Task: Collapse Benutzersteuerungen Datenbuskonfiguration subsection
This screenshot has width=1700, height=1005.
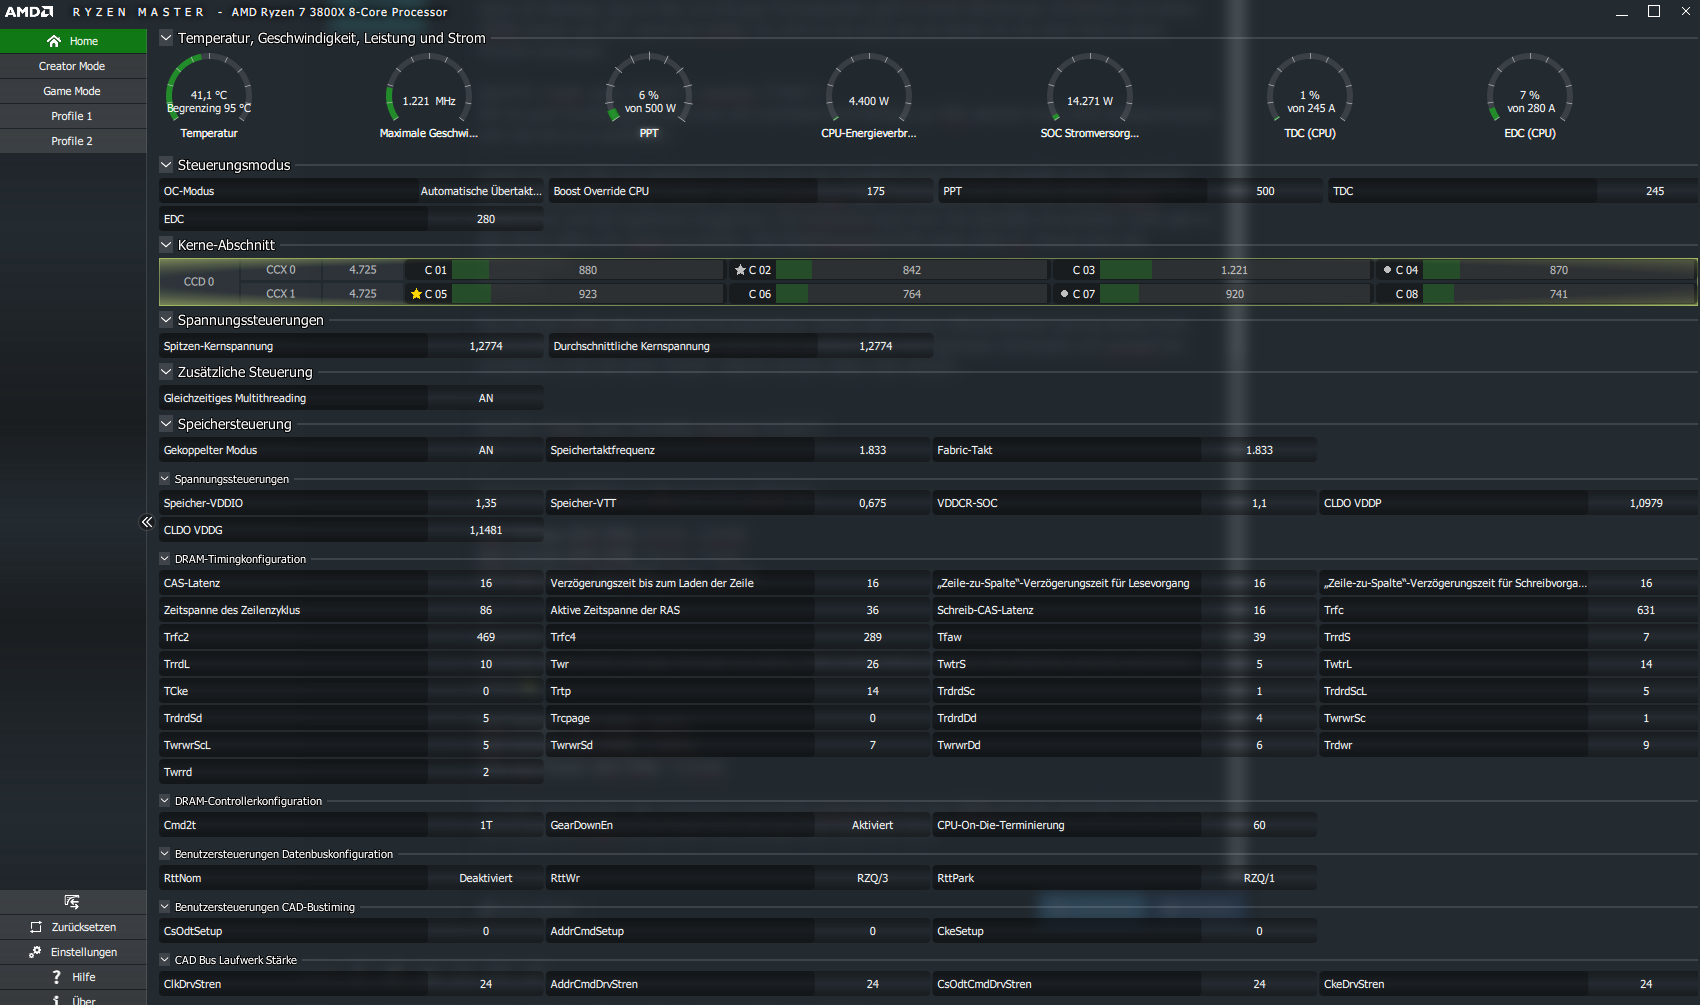Action: (x=165, y=854)
